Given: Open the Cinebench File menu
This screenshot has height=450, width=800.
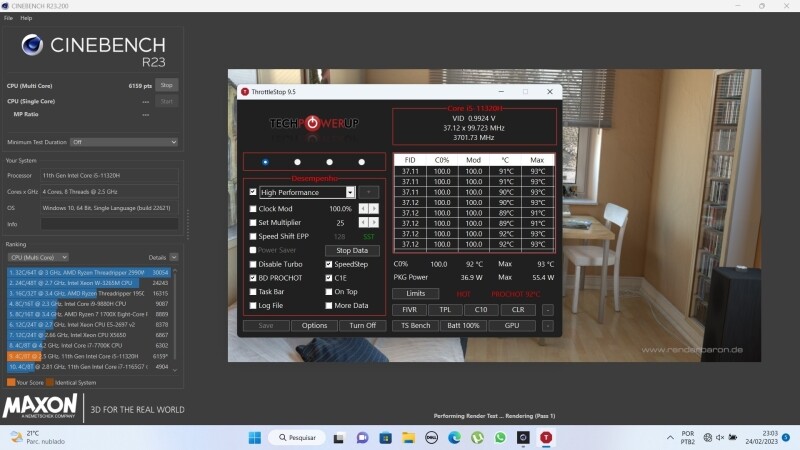Looking at the screenshot, I should coord(8,18).
